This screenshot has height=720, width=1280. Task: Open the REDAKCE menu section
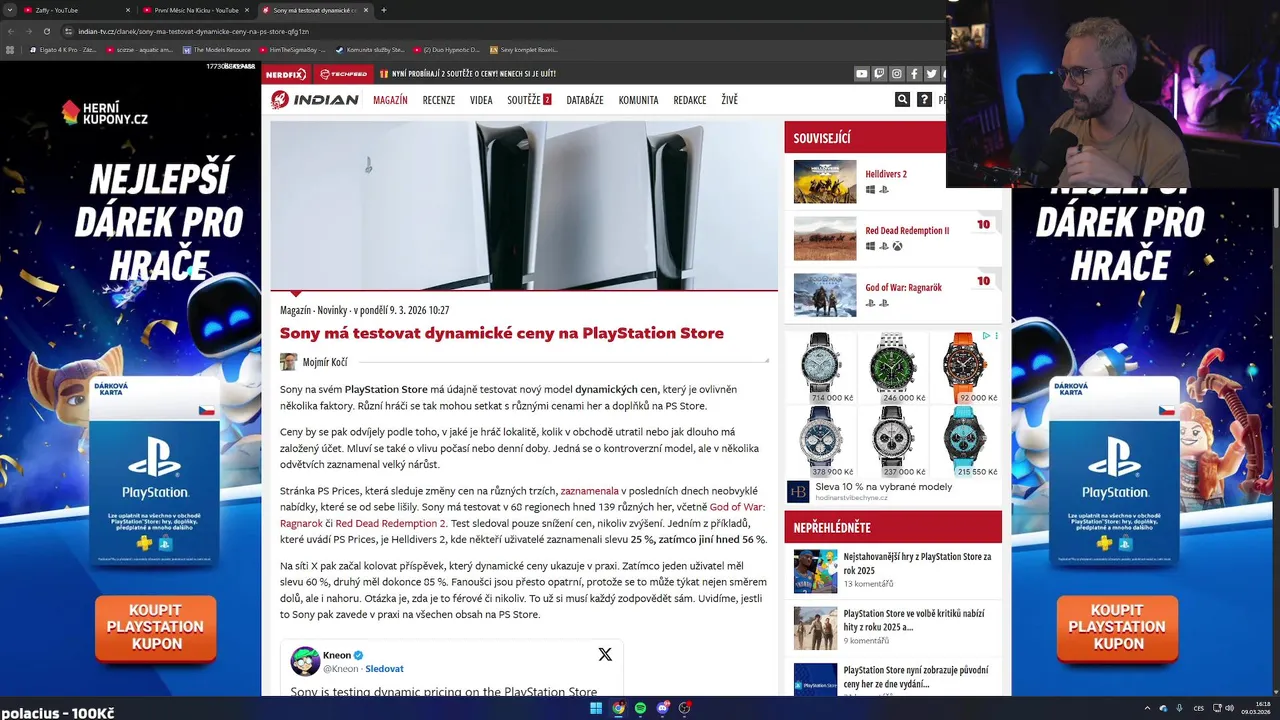[x=690, y=100]
